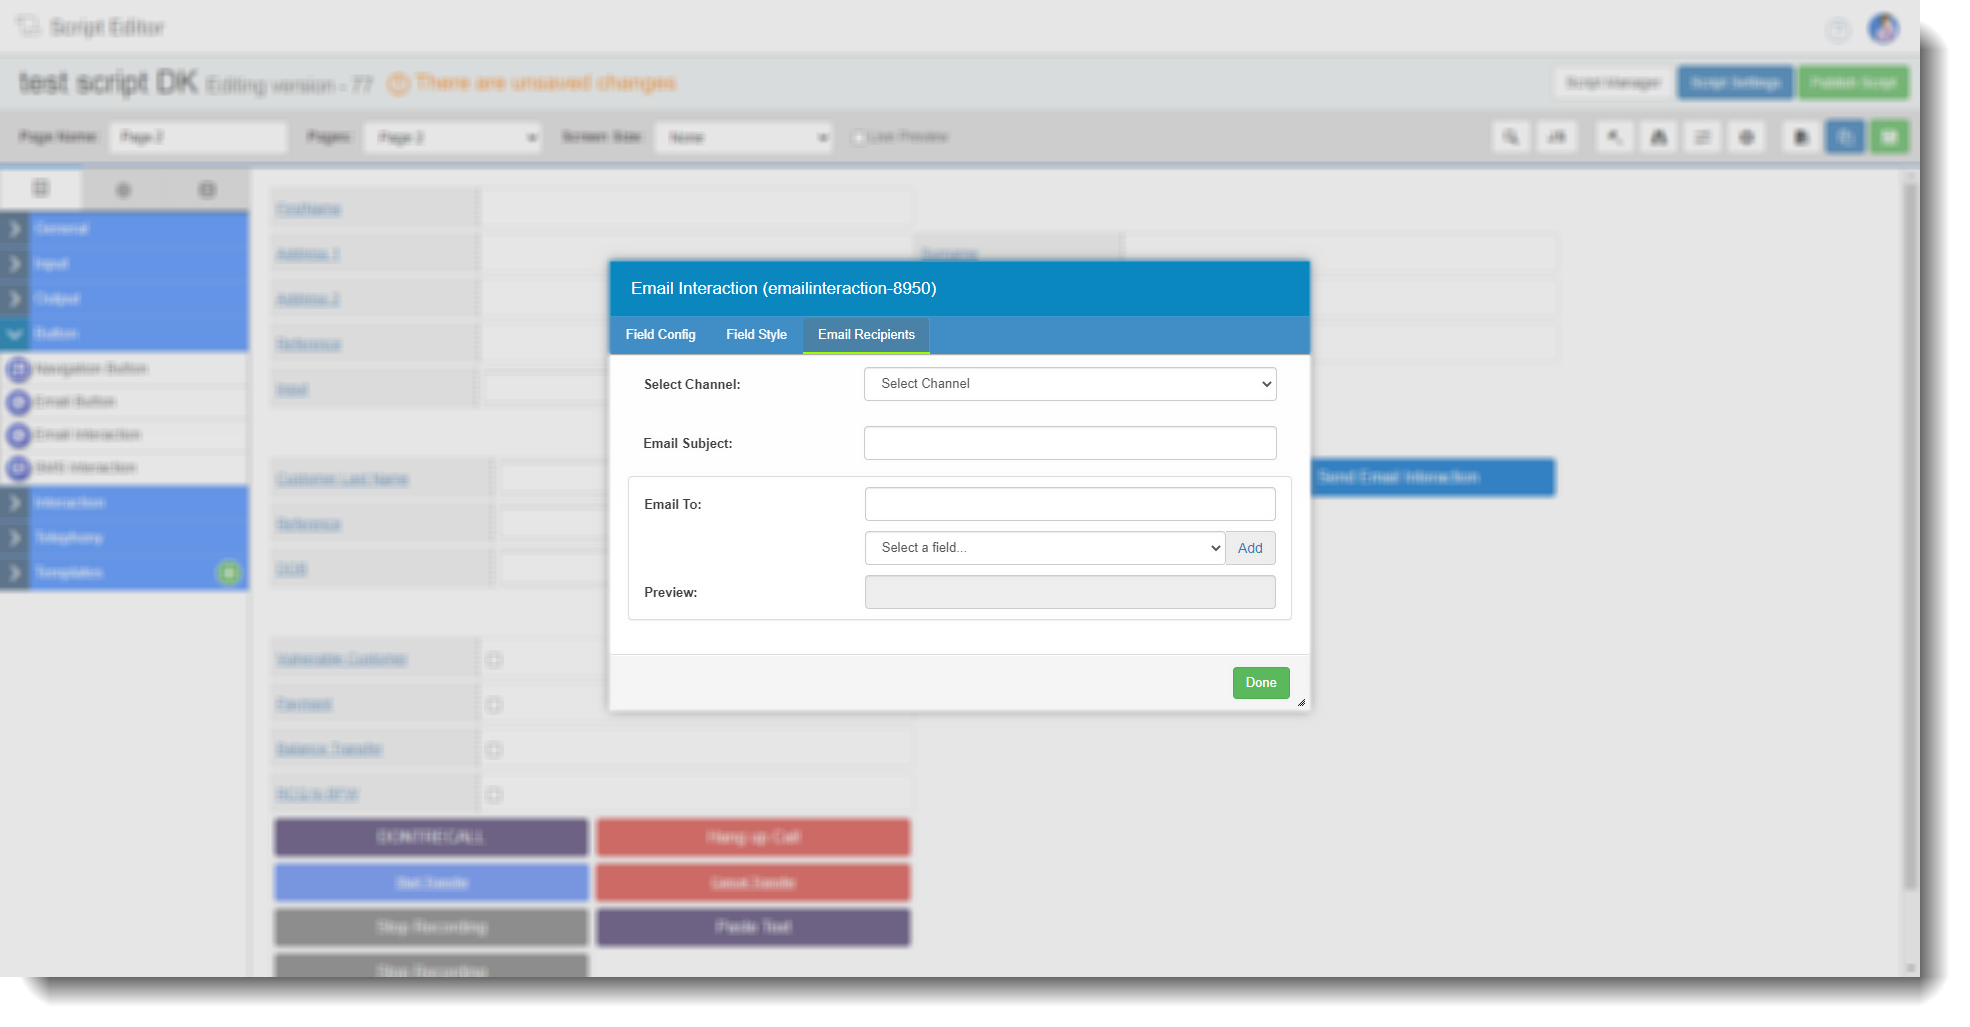1970x1027 pixels.
Task: Open the Pages dropdown
Action: click(x=453, y=137)
